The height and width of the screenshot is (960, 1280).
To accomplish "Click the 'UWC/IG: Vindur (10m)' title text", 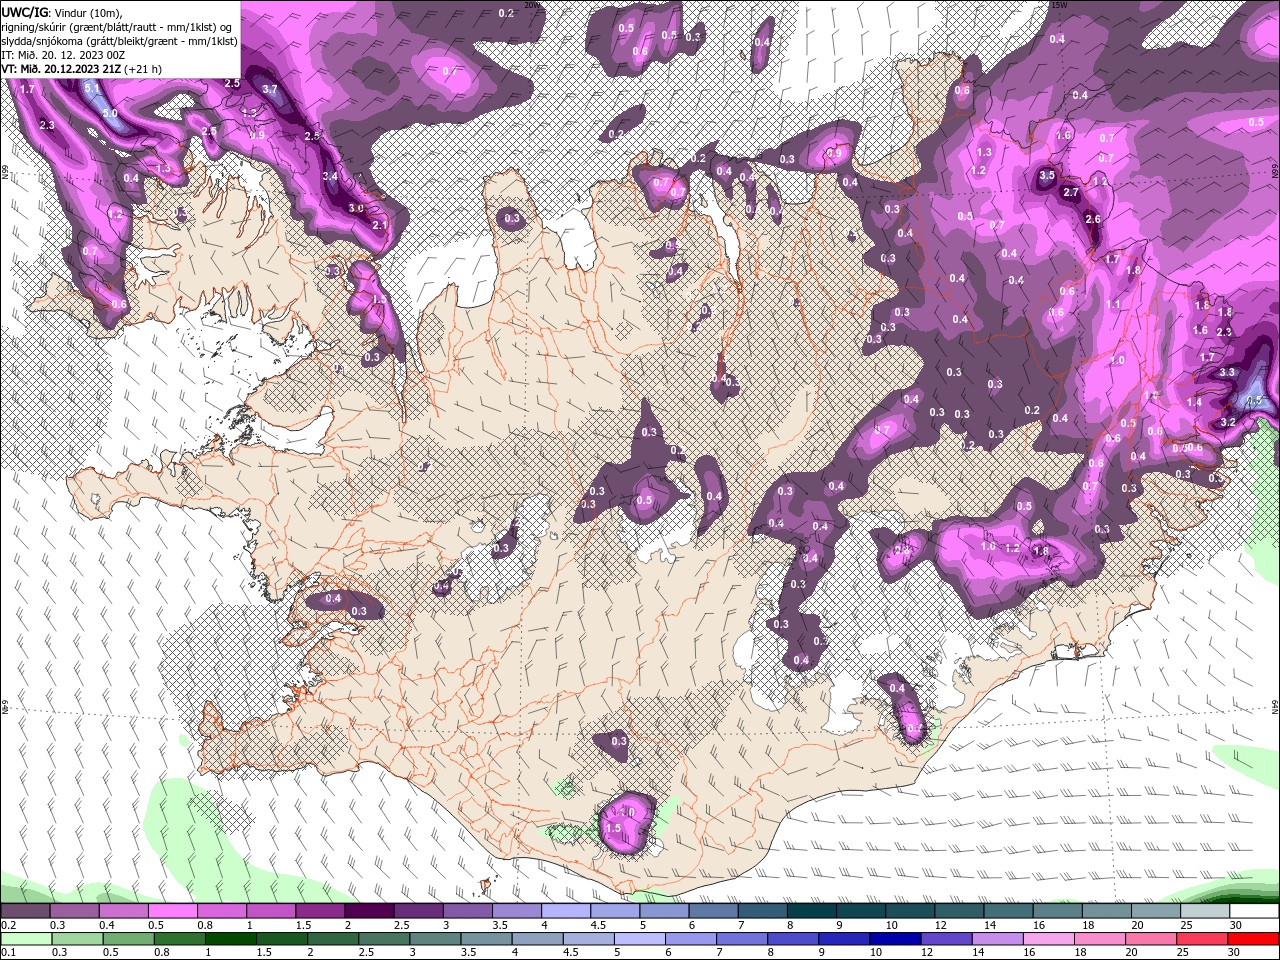I will tap(62, 12).
